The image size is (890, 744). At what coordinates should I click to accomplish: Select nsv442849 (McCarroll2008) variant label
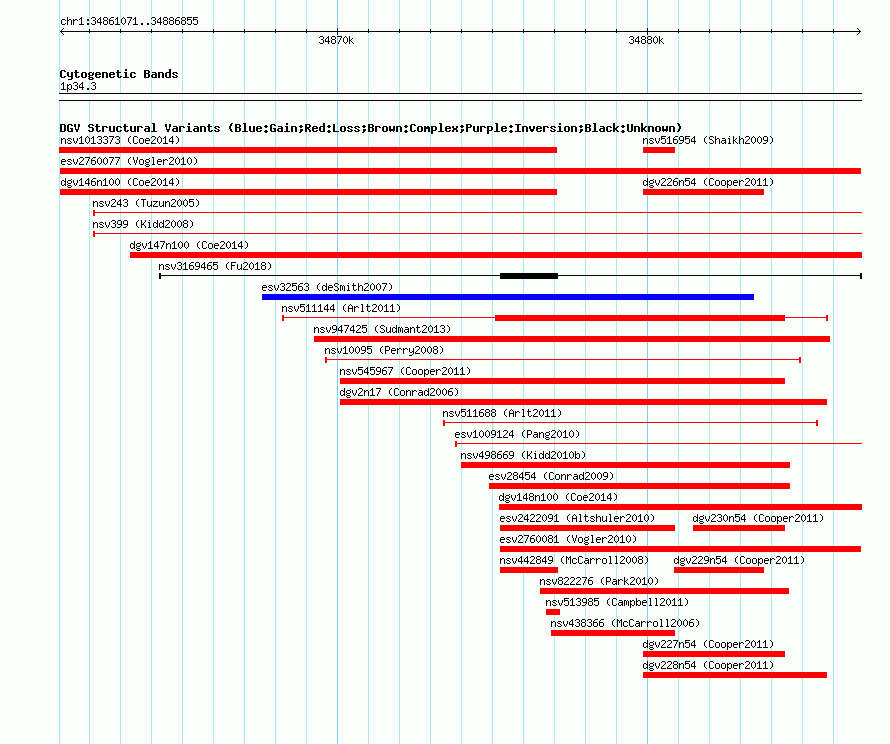574,560
